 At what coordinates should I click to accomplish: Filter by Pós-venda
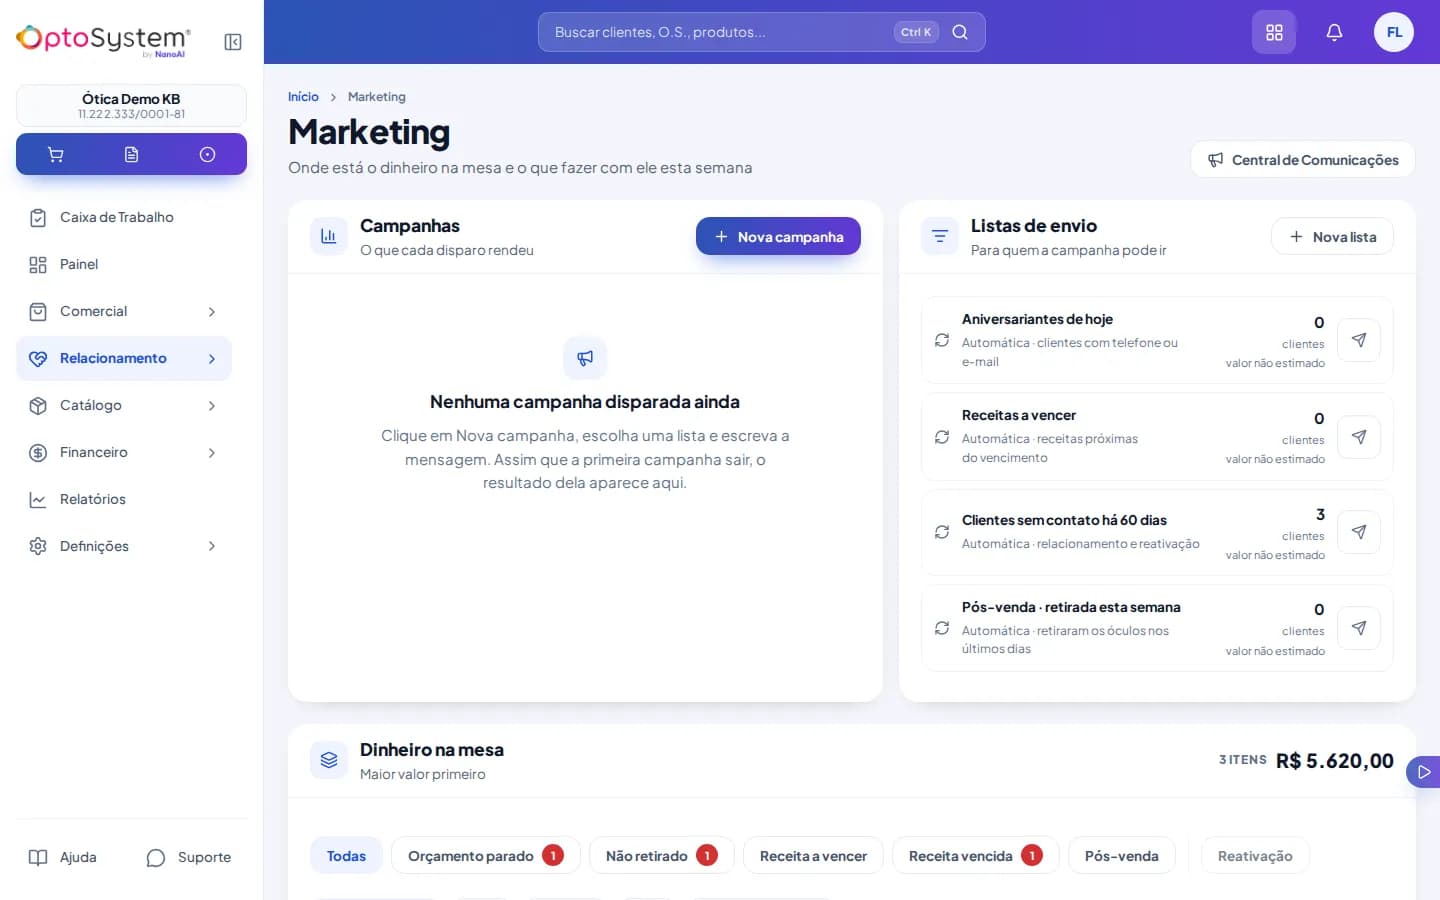coord(1122,856)
